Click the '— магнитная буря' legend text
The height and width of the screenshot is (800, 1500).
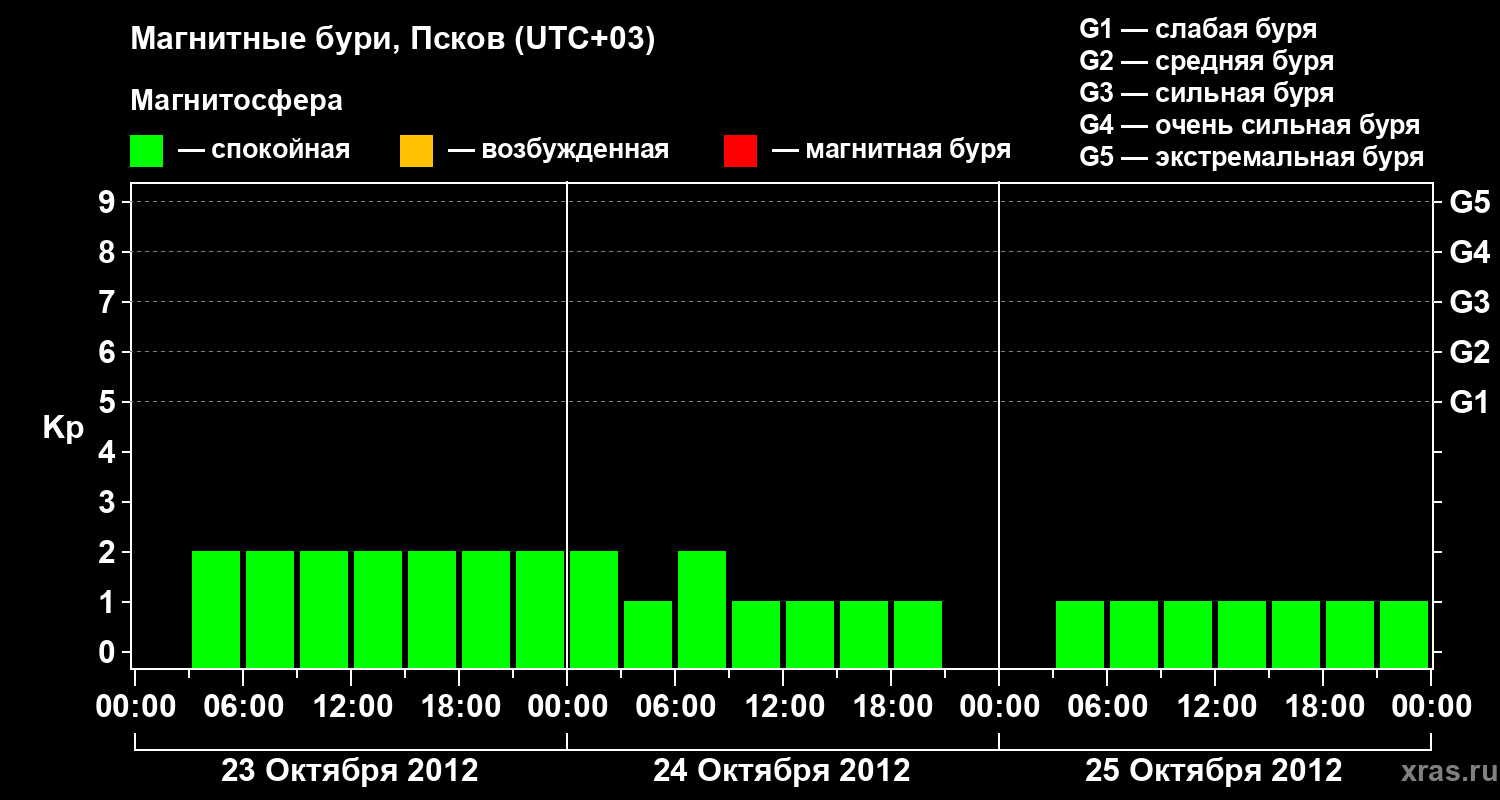(891, 151)
